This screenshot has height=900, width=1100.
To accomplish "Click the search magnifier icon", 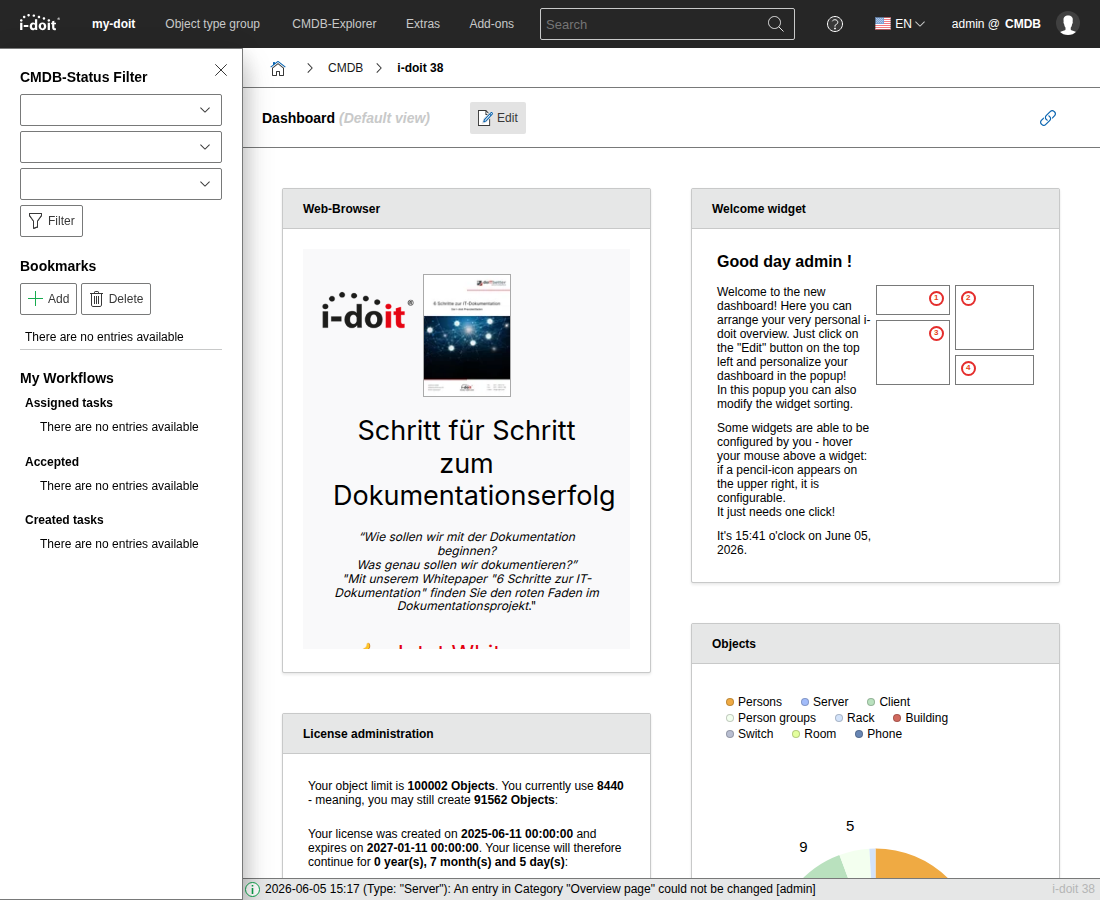I will click(775, 24).
